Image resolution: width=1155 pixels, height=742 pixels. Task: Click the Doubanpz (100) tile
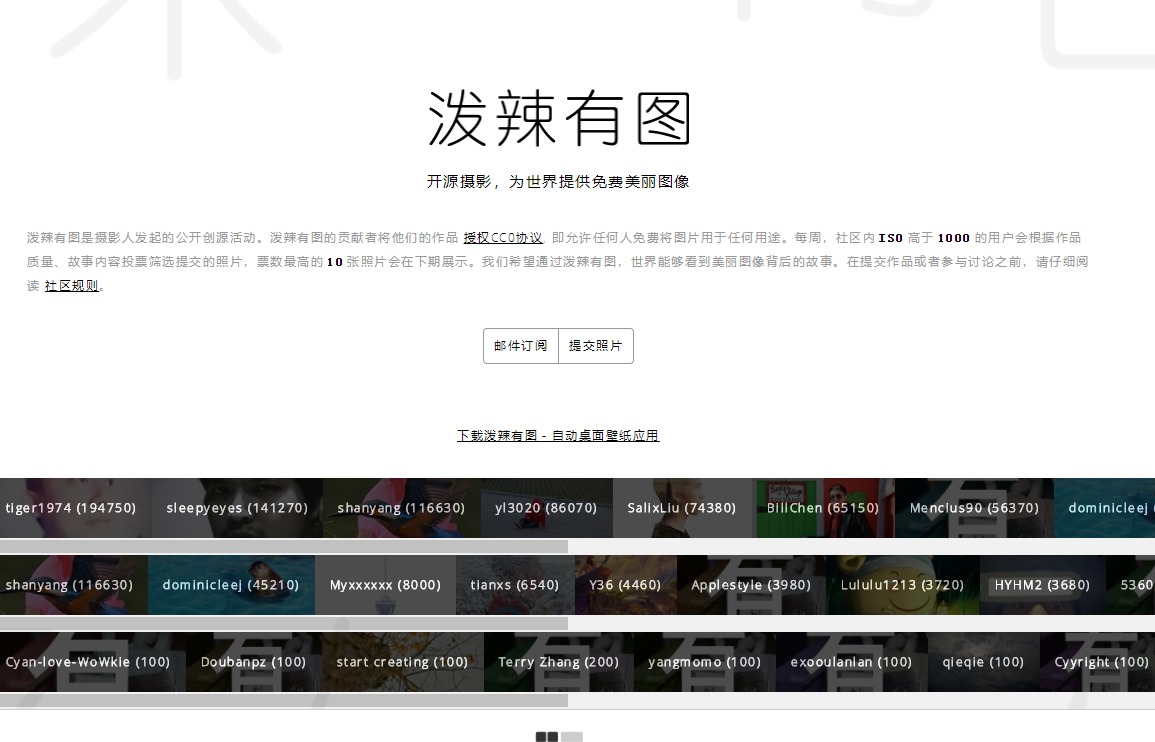coord(254,662)
